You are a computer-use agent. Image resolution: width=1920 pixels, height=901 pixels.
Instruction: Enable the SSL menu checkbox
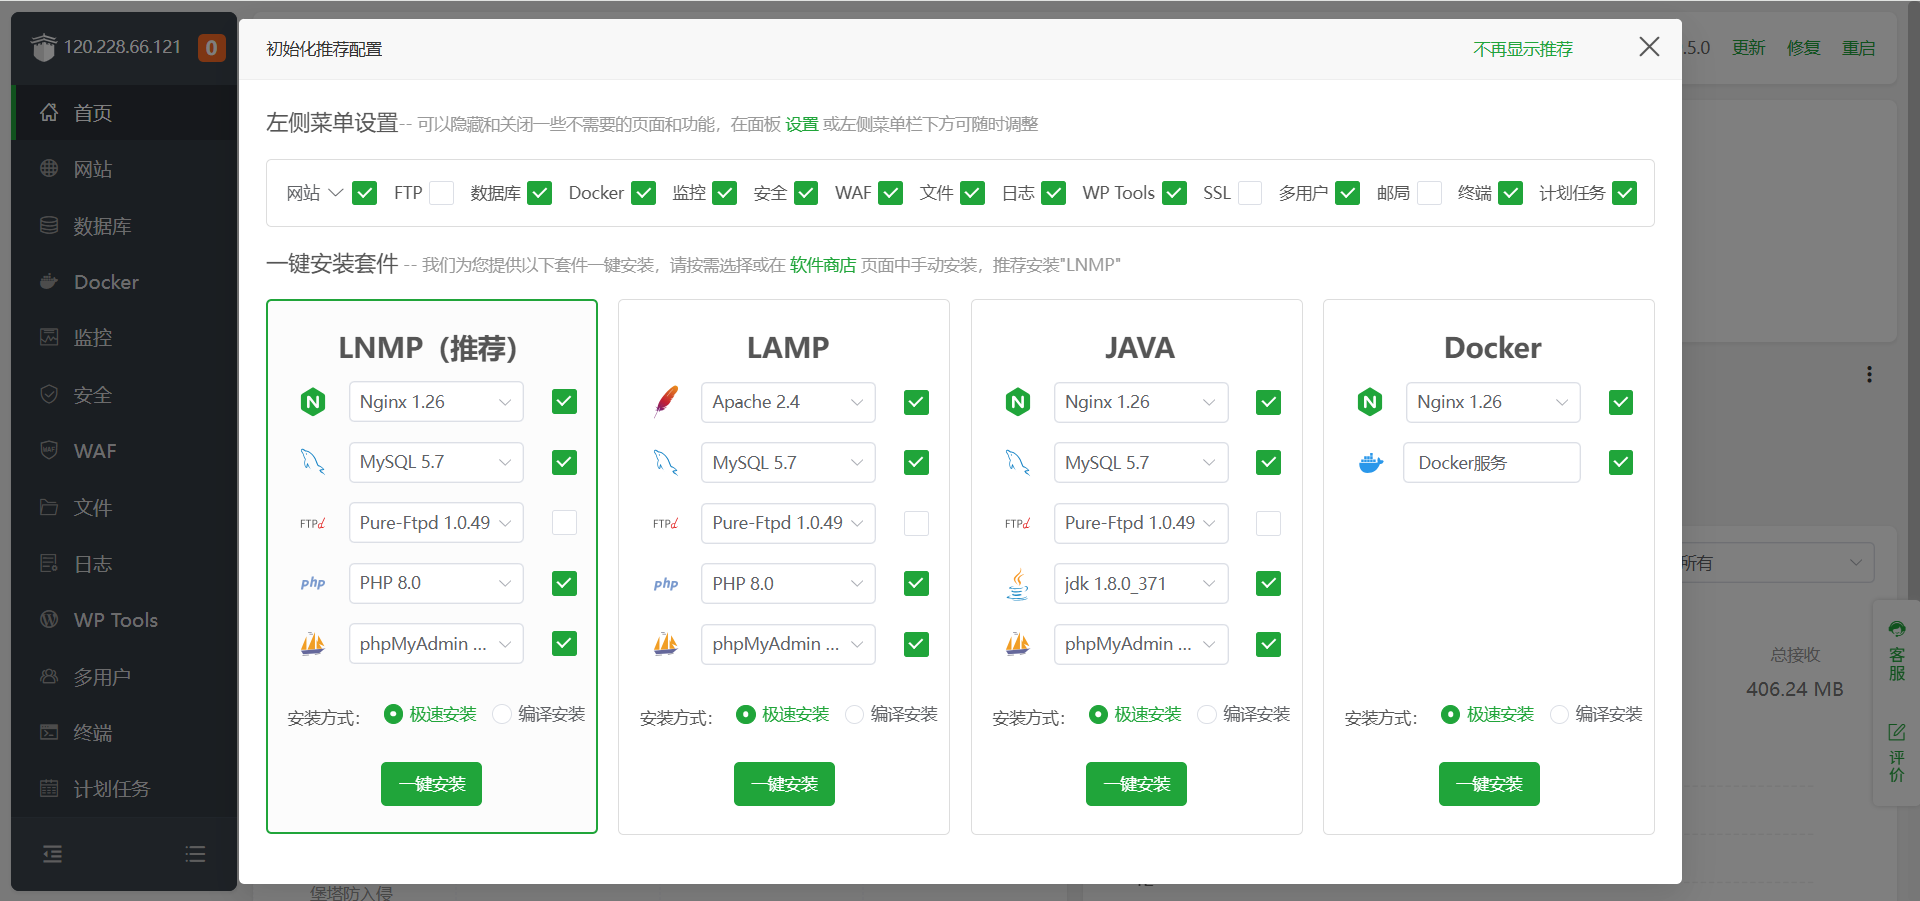(1250, 193)
